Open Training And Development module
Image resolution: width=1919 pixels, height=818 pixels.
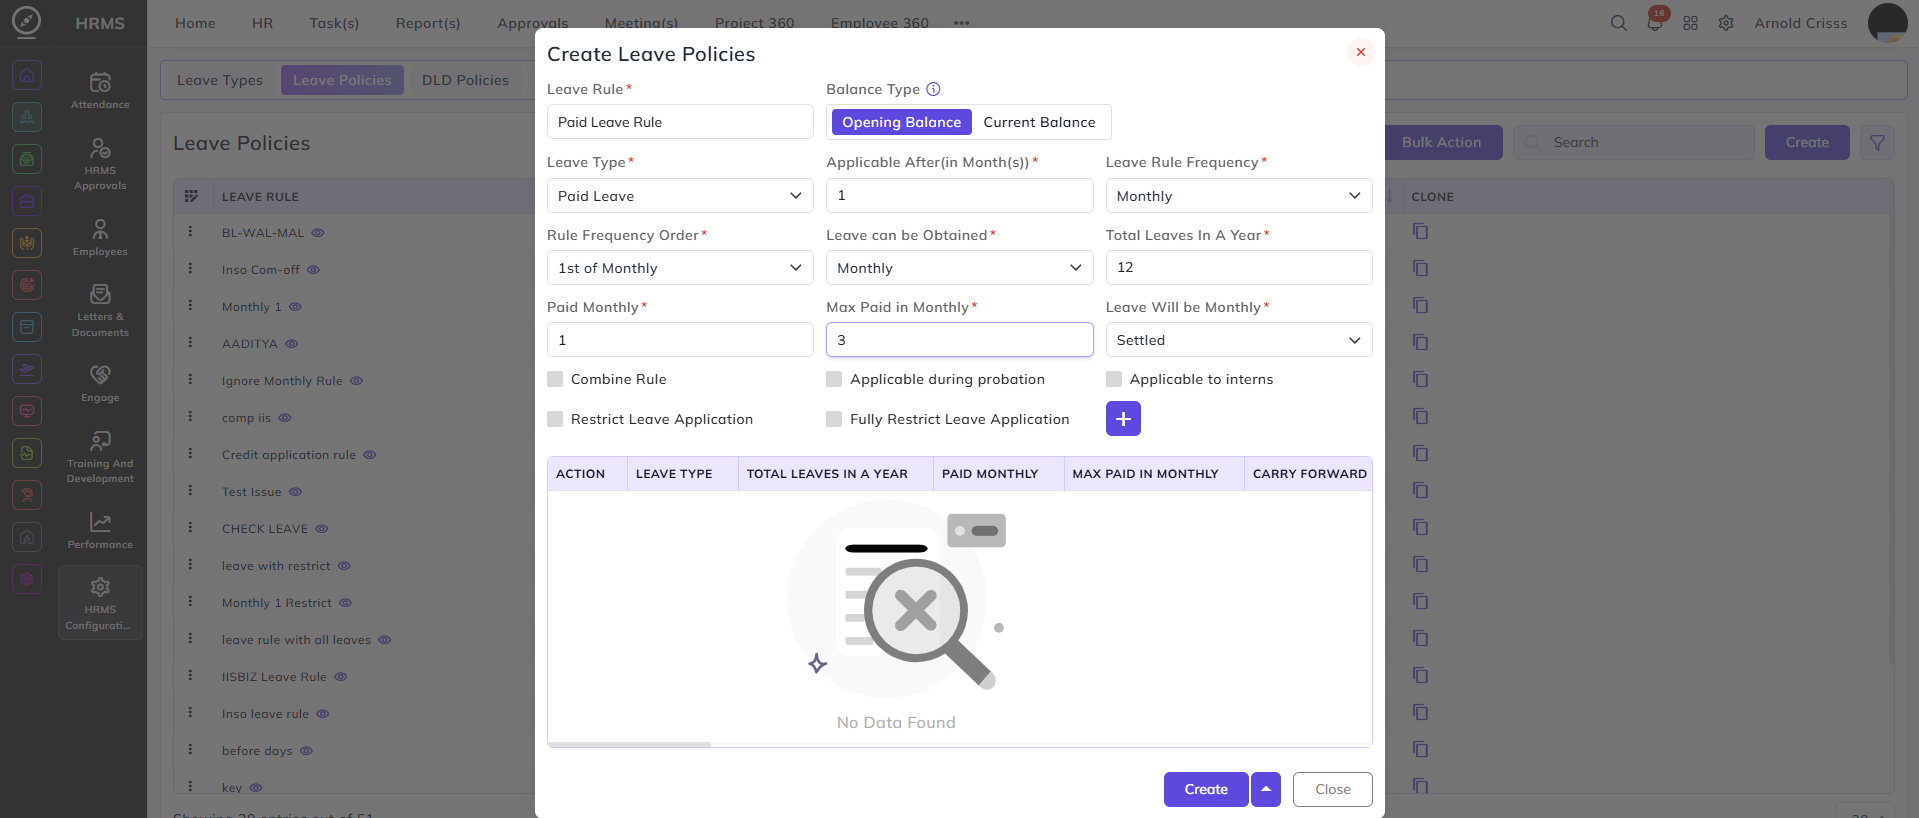100,456
